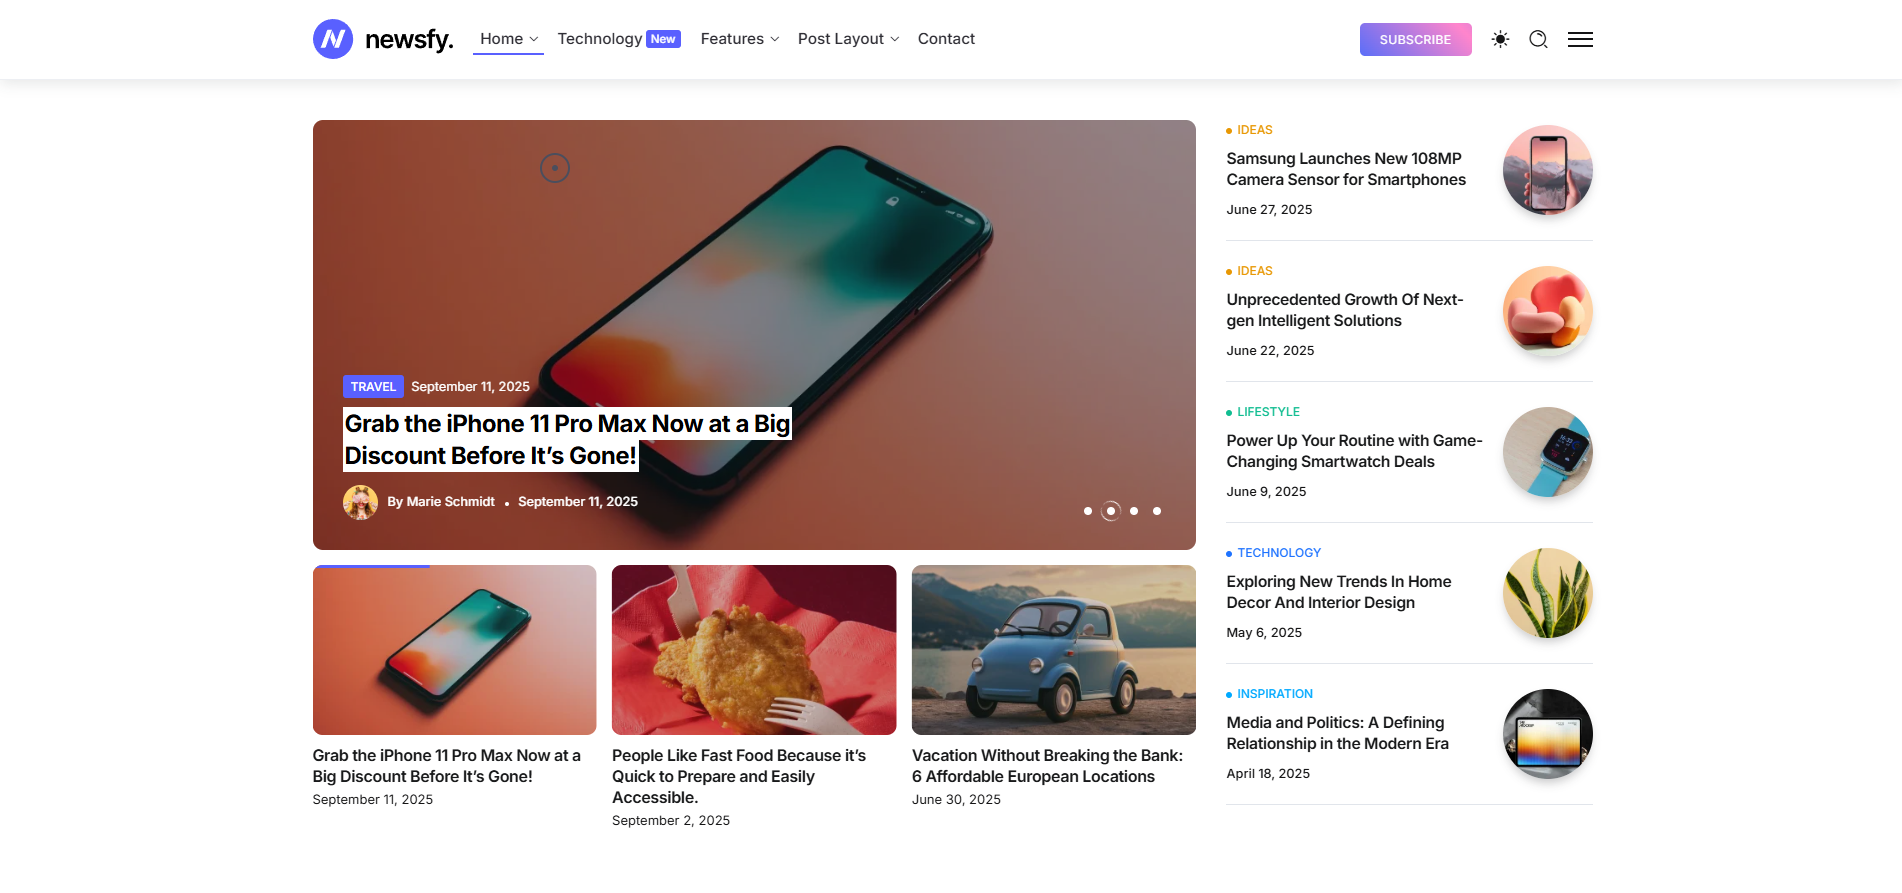Click the By Marie Schmidt author link
1902x893 pixels.
click(441, 502)
